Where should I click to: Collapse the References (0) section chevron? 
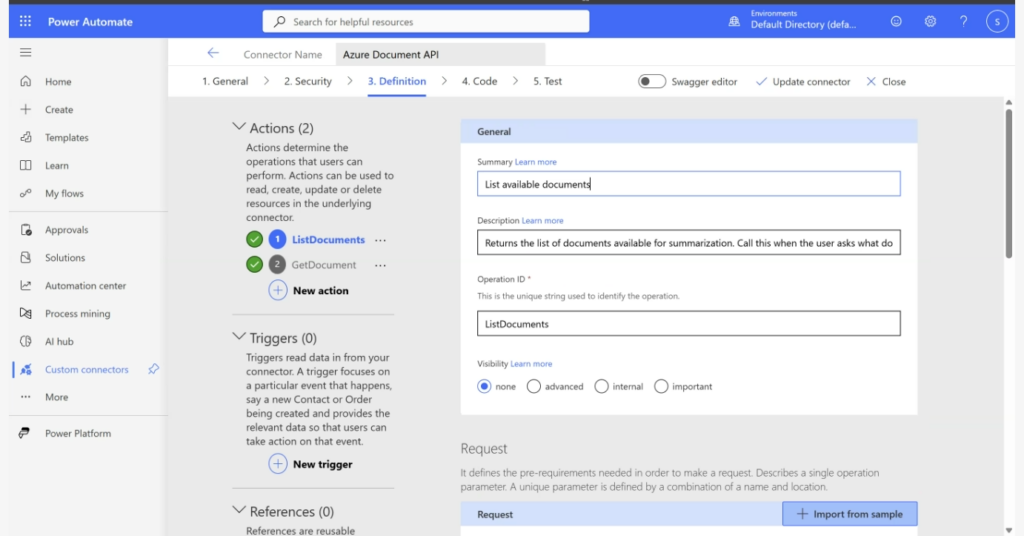239,511
